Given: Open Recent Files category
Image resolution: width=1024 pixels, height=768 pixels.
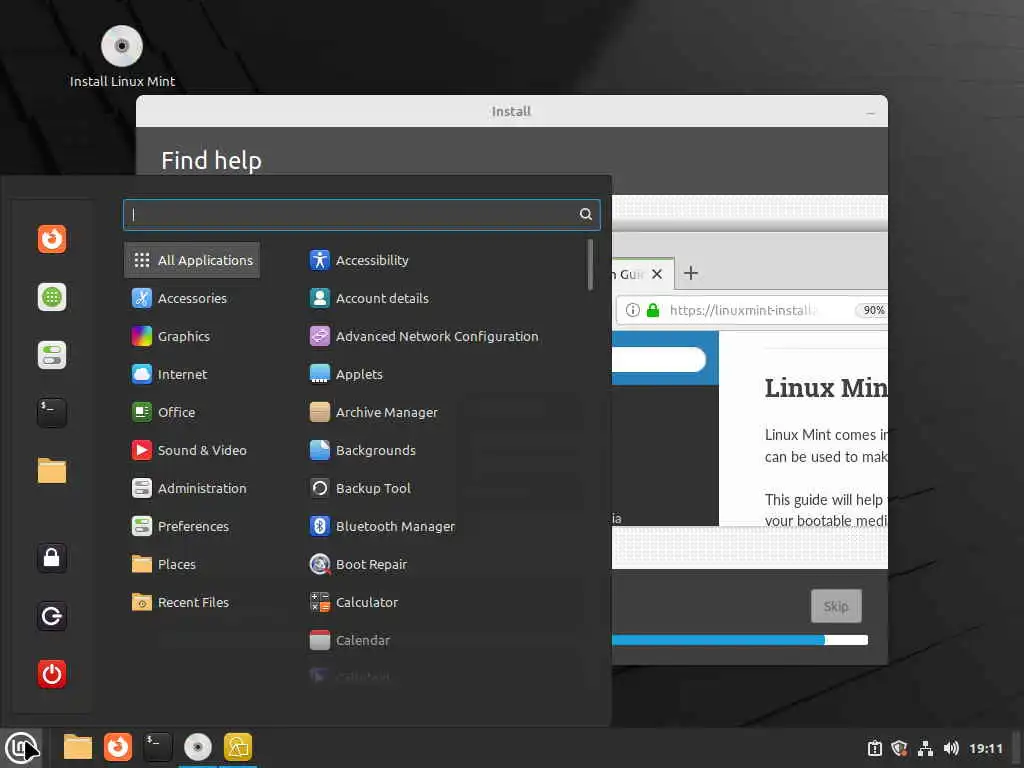Looking at the screenshot, I should (x=192, y=602).
